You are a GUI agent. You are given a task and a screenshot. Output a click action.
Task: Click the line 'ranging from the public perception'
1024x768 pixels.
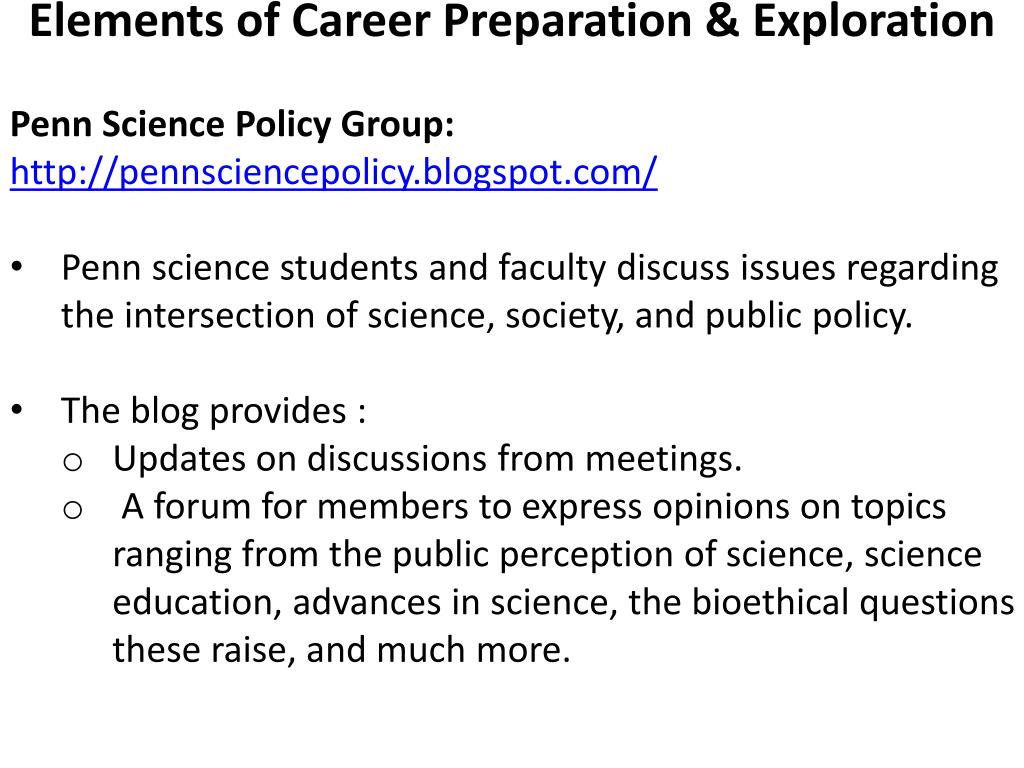click(x=547, y=555)
